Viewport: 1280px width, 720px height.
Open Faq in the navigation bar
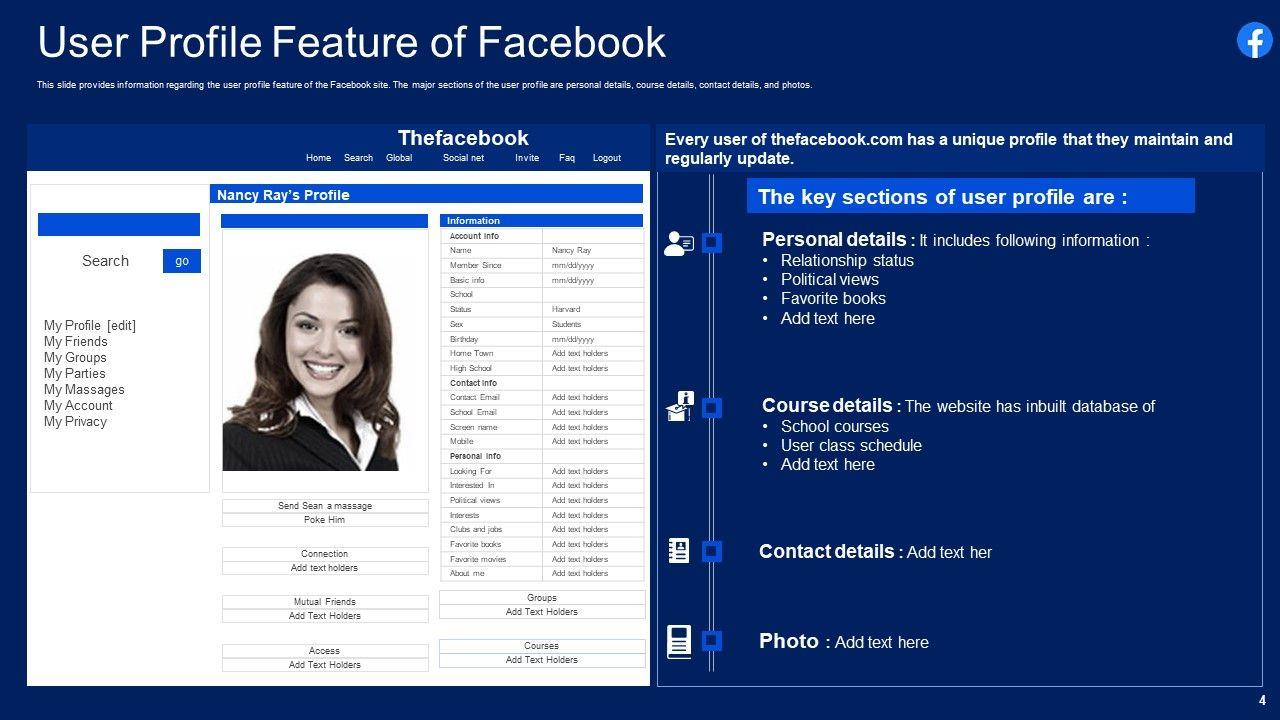click(x=567, y=158)
